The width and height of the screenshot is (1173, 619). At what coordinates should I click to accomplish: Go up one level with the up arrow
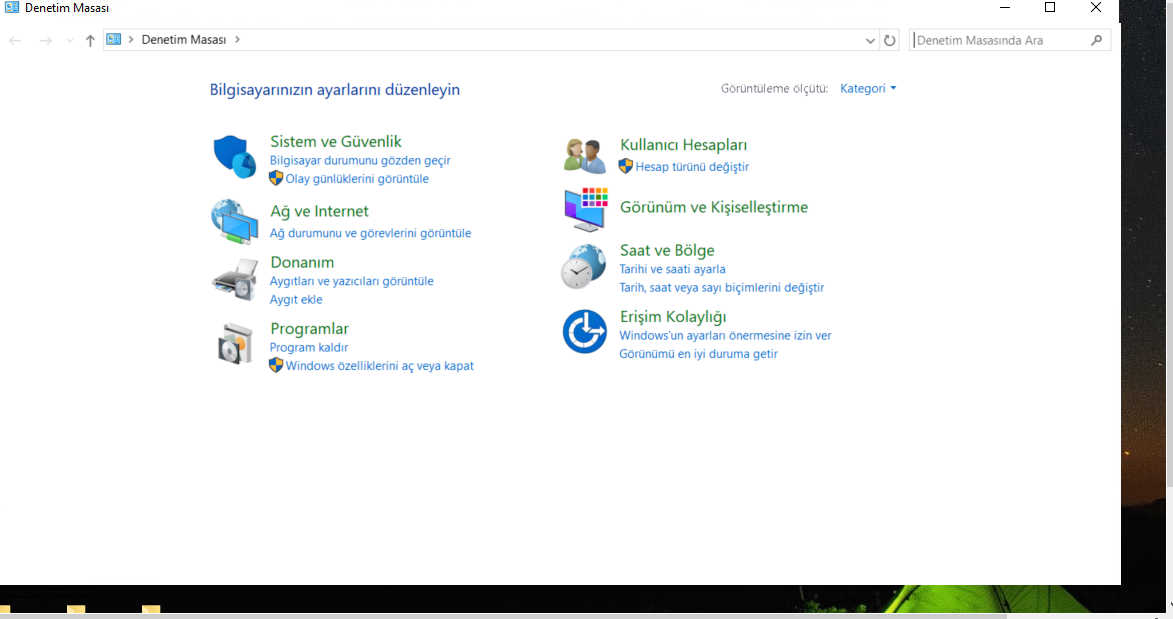(x=90, y=40)
